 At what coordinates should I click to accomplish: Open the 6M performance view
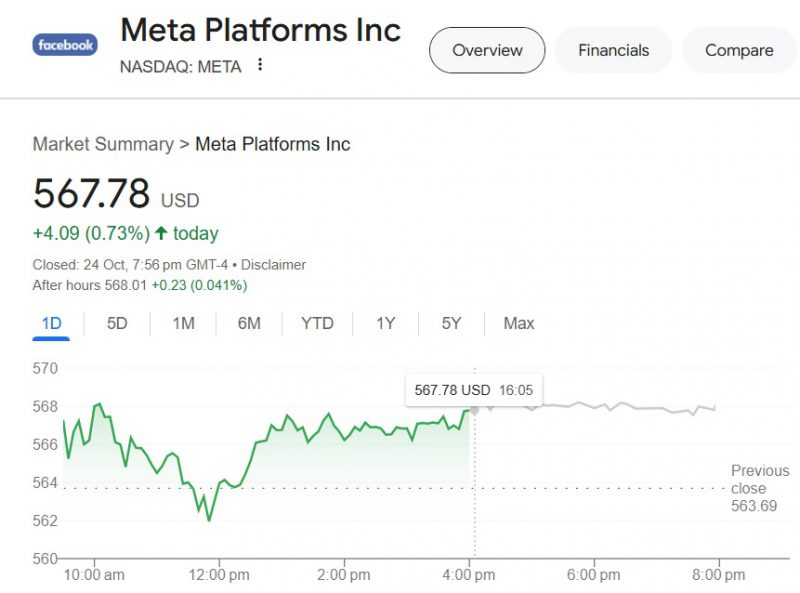(248, 323)
